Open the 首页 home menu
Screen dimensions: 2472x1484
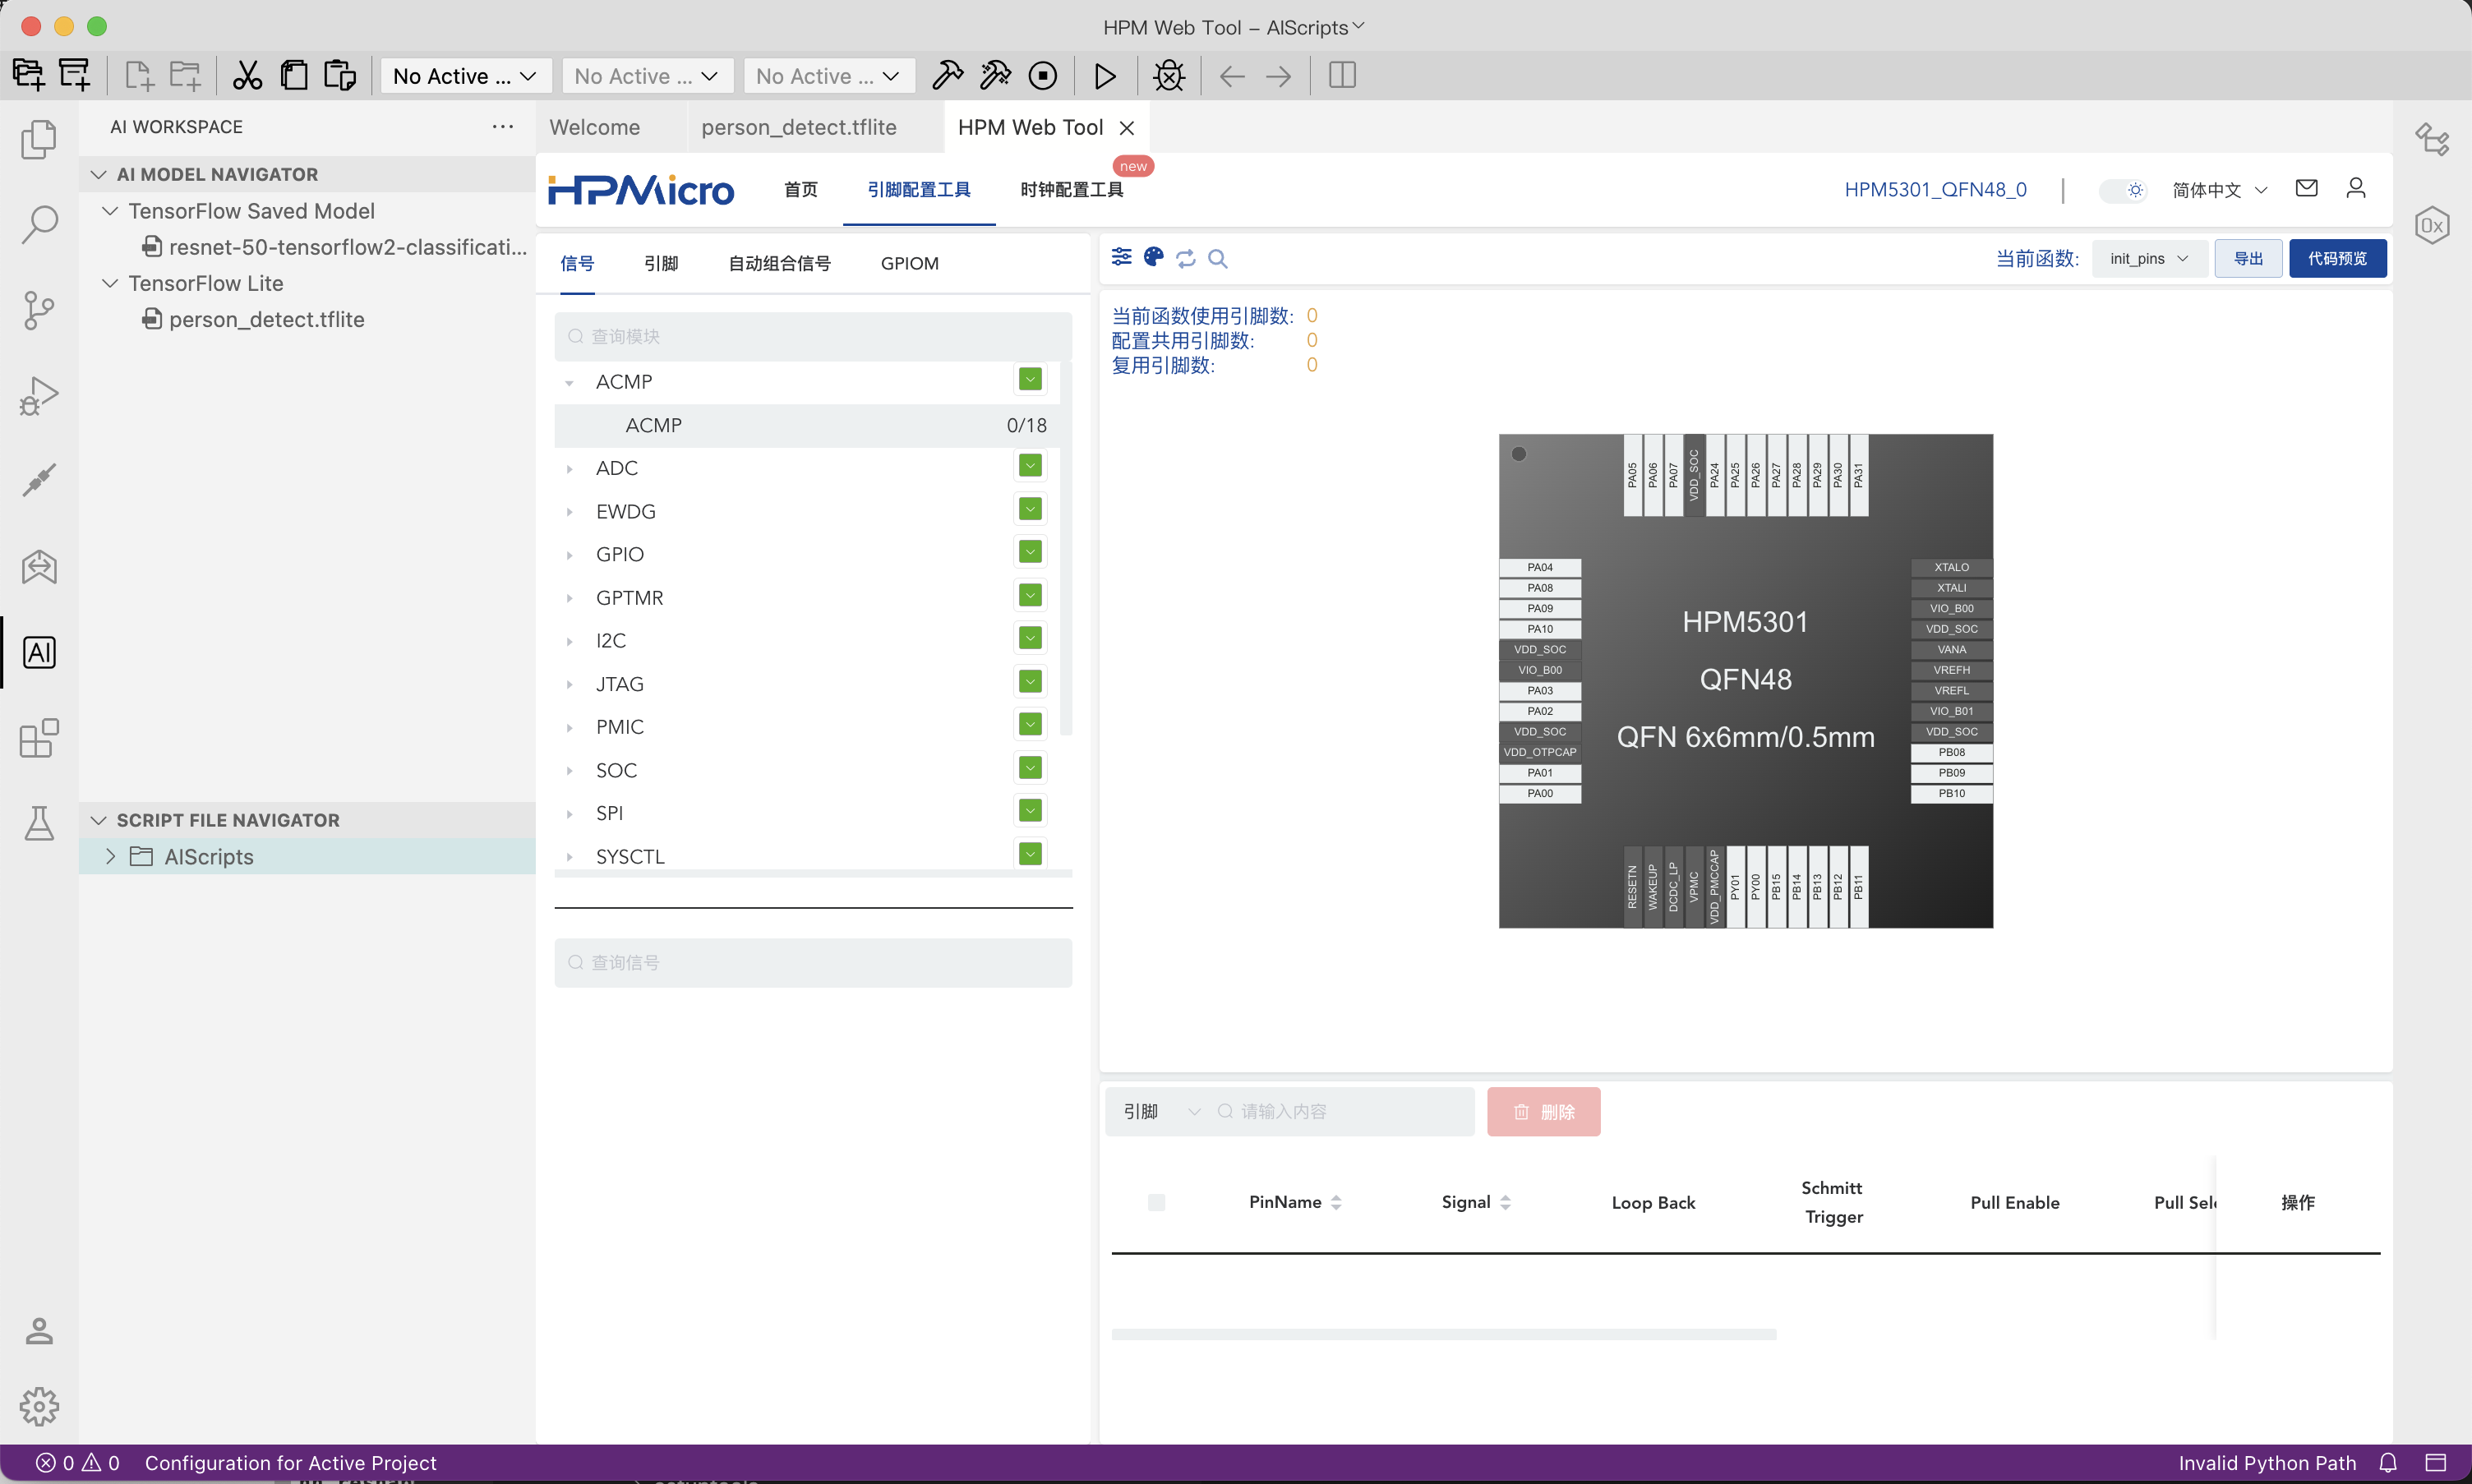(x=800, y=189)
